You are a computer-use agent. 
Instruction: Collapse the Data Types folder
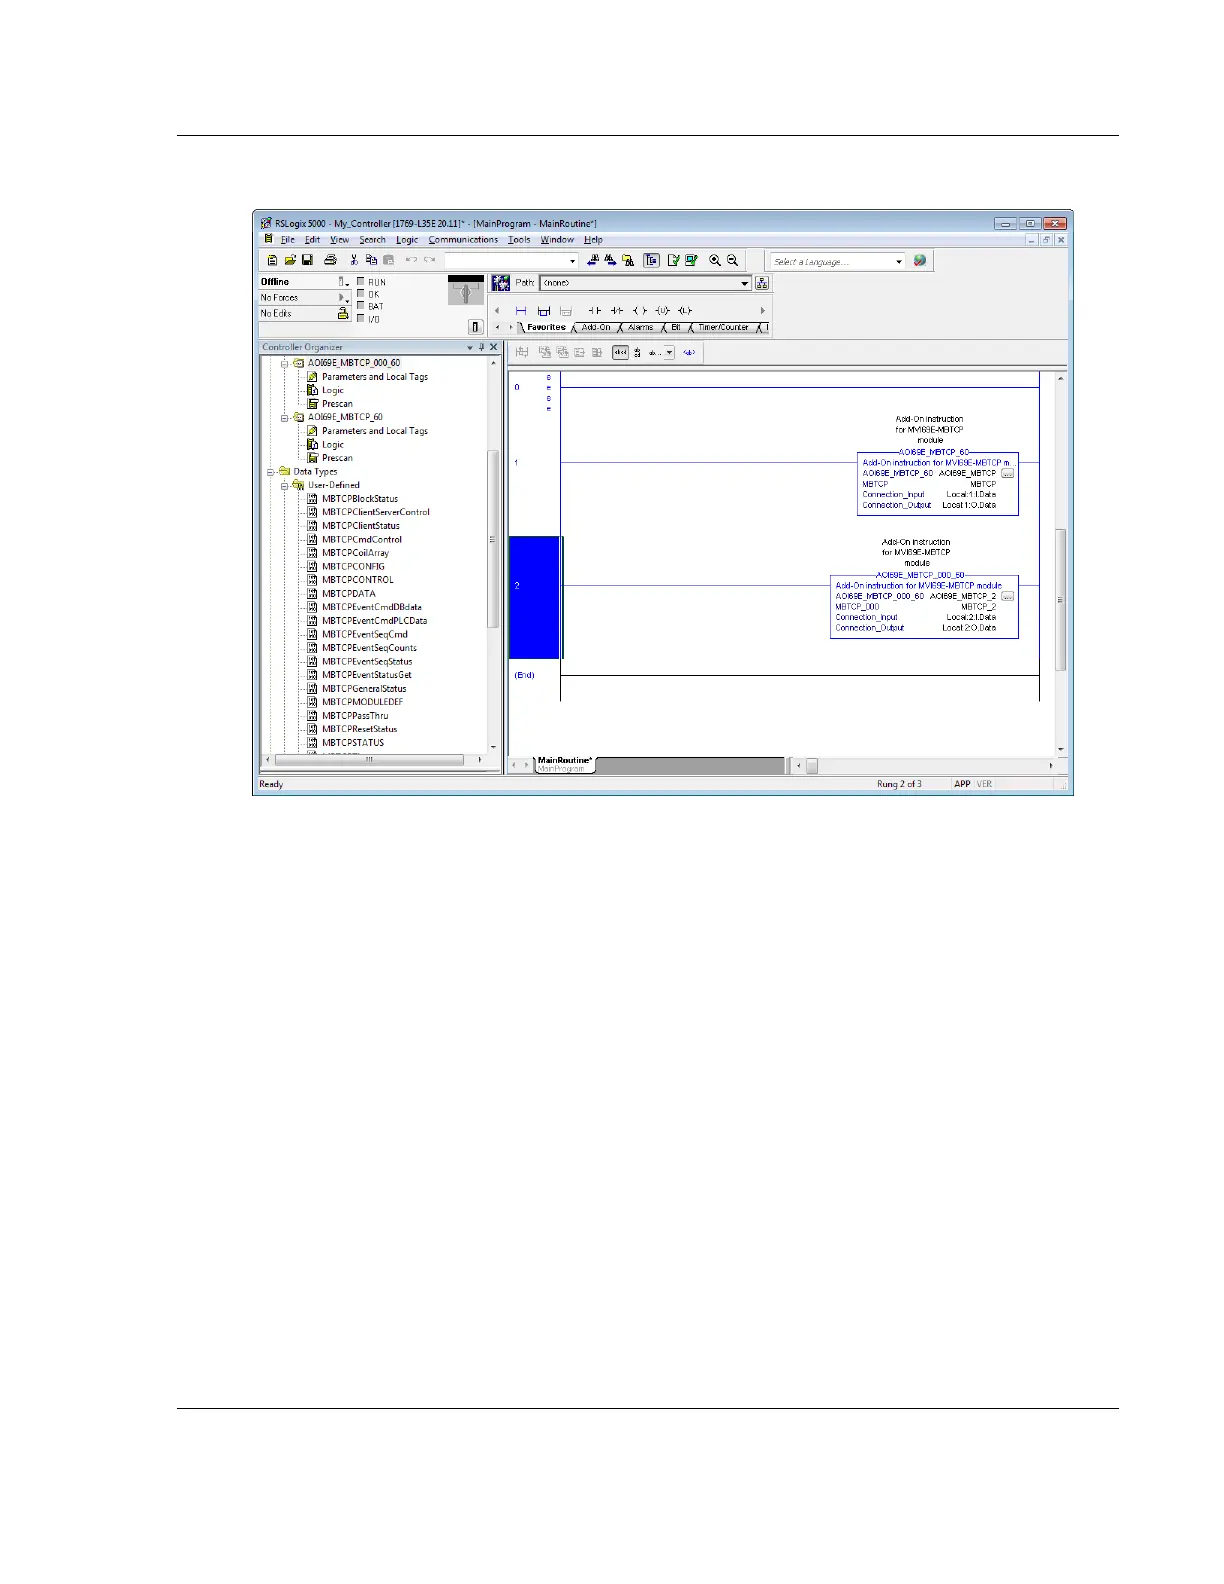[x=270, y=471]
